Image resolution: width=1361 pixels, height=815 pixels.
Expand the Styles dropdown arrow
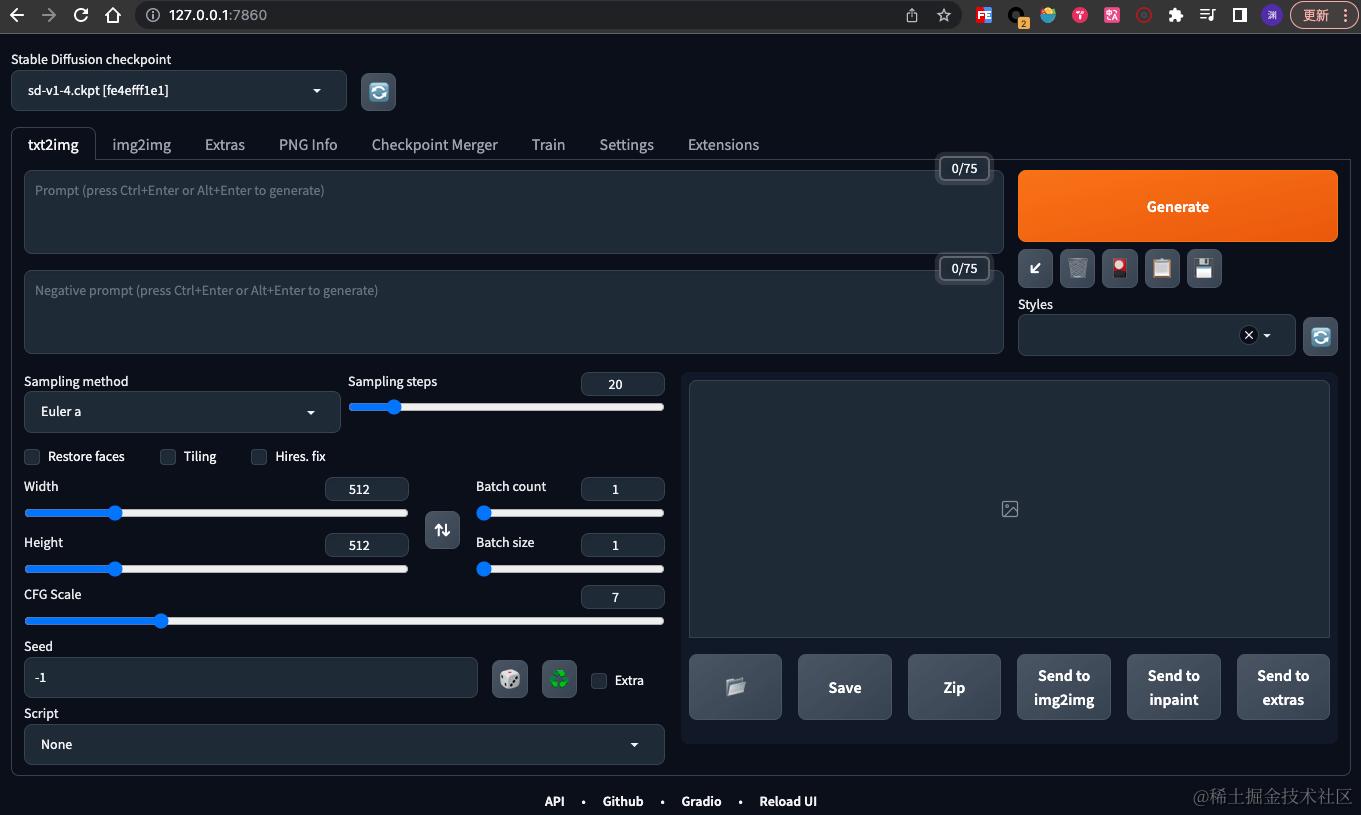[x=1268, y=336]
